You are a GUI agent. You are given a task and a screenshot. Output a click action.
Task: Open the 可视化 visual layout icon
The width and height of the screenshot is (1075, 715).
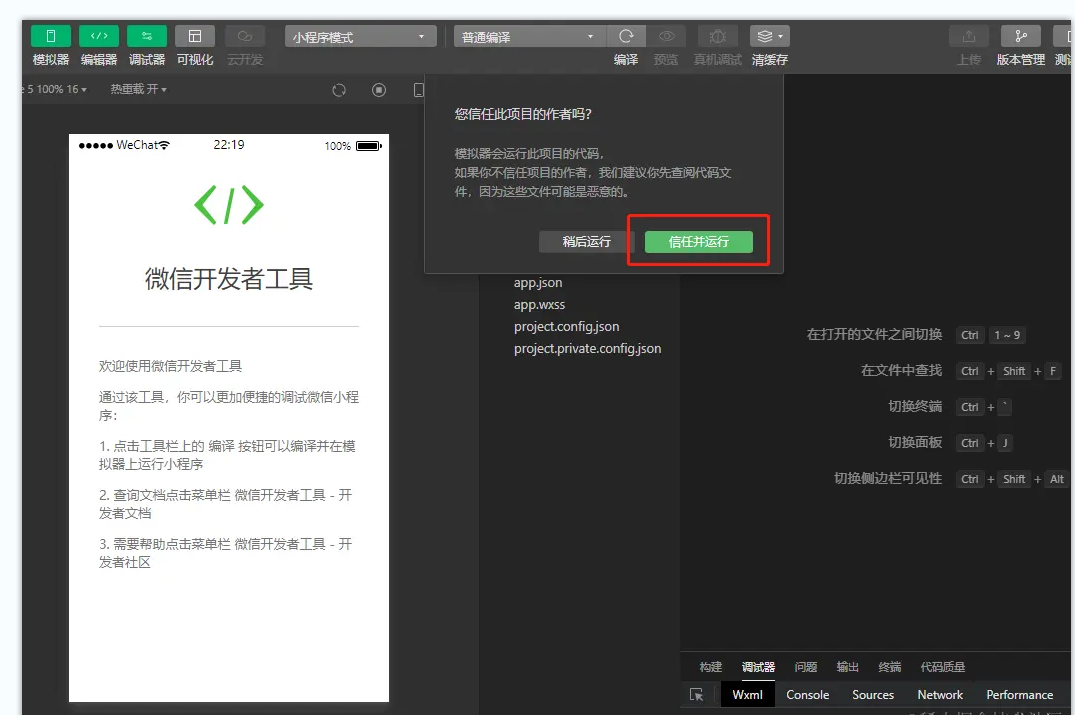(x=195, y=37)
